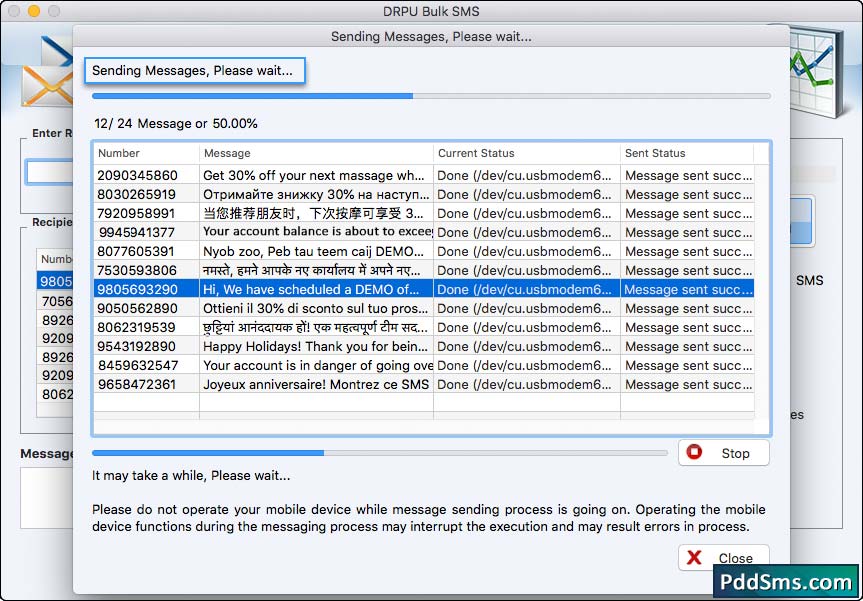Click Current Status cell of row 9658472361
The height and width of the screenshot is (601, 863).
click(526, 384)
